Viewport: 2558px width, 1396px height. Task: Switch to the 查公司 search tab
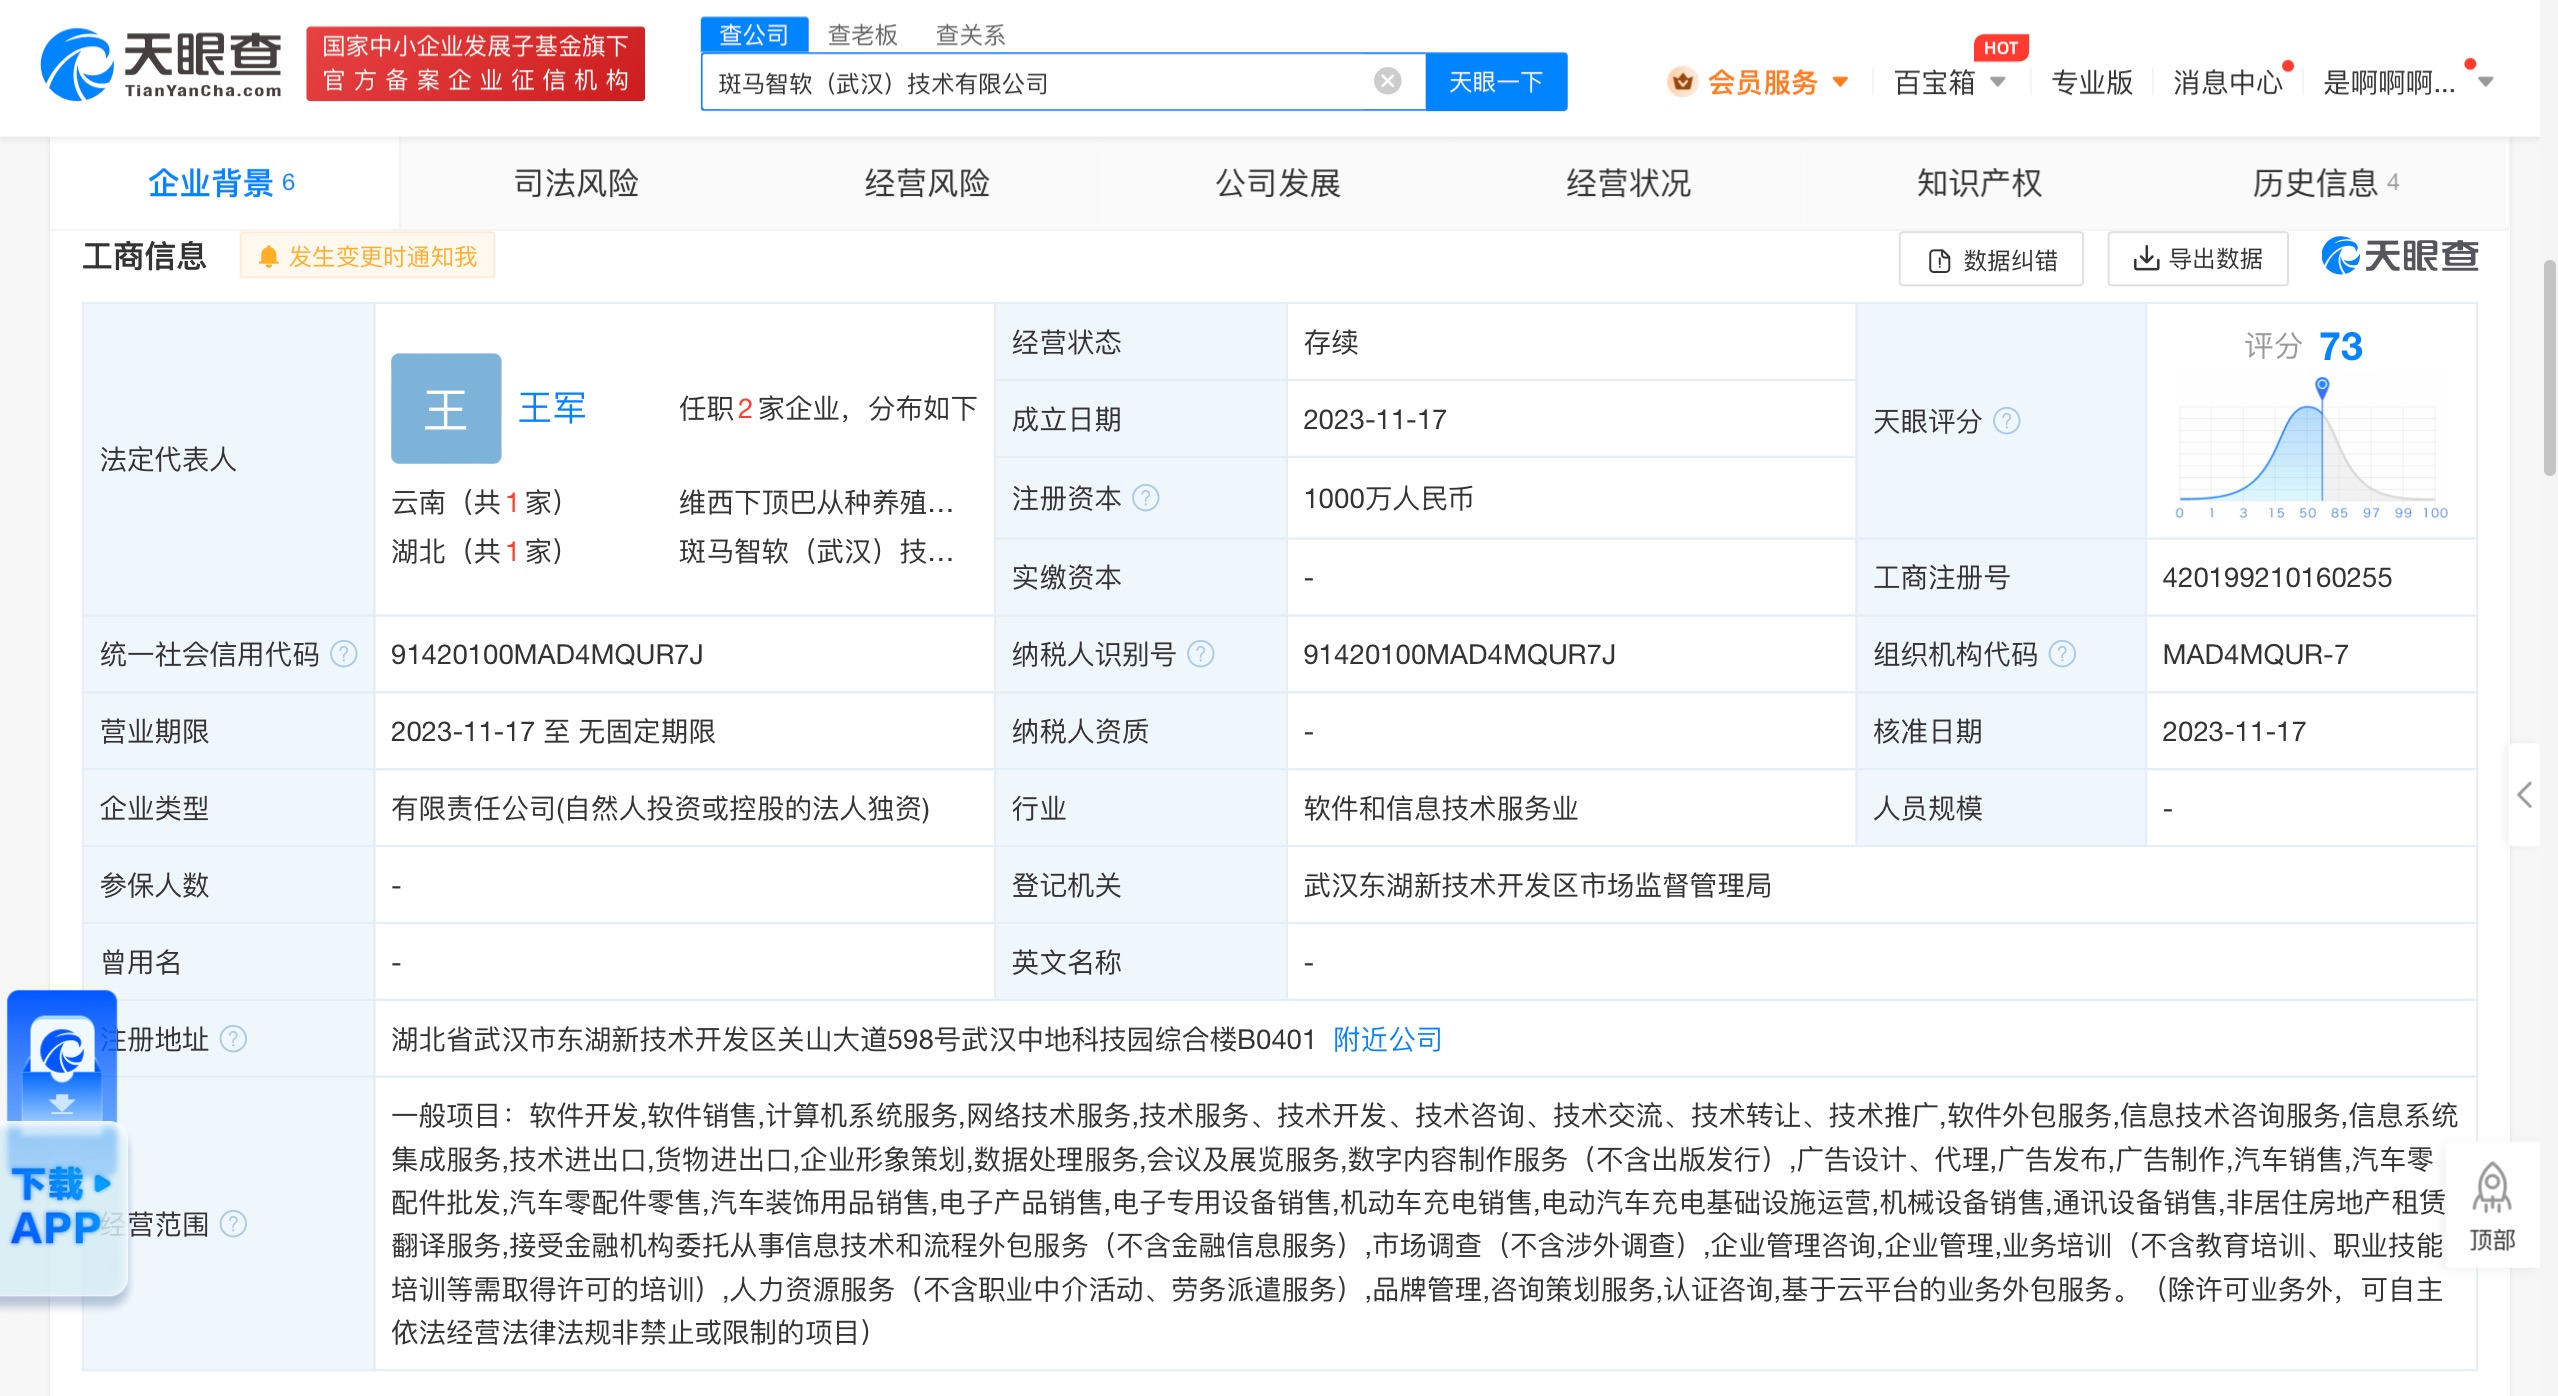pyautogui.click(x=754, y=35)
